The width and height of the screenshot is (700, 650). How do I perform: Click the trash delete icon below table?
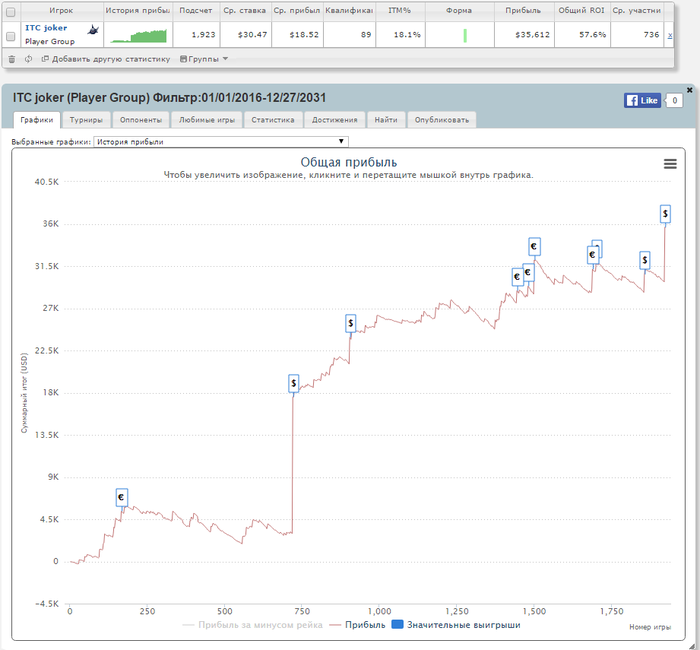tap(11, 59)
